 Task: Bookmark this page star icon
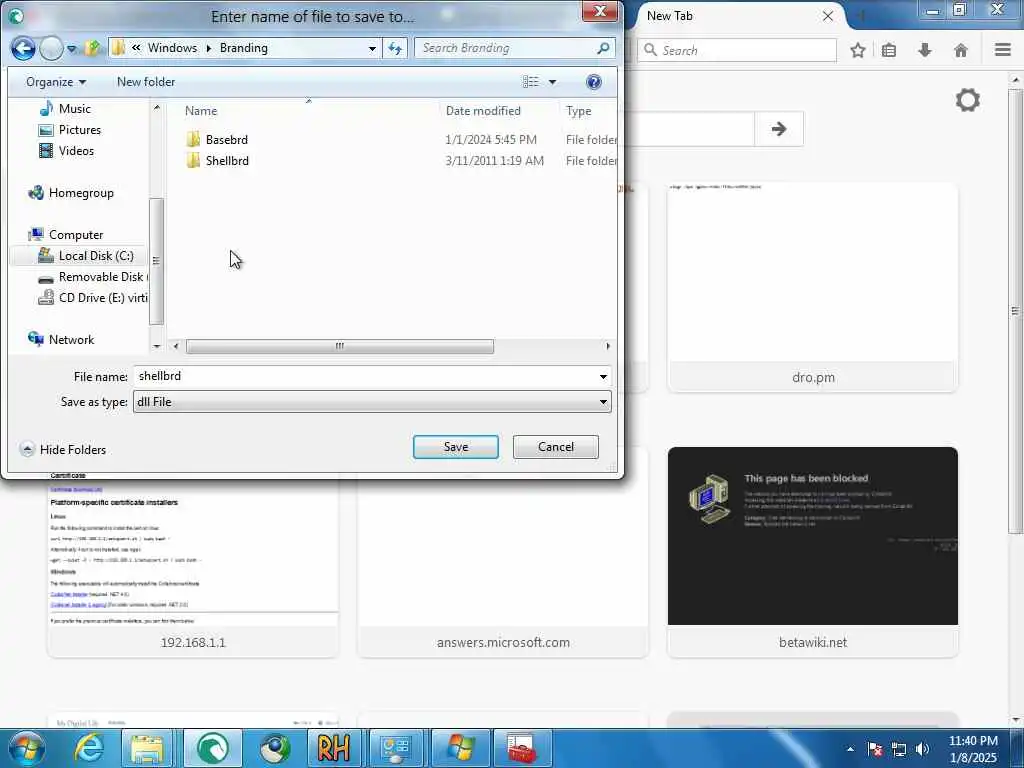(x=857, y=50)
